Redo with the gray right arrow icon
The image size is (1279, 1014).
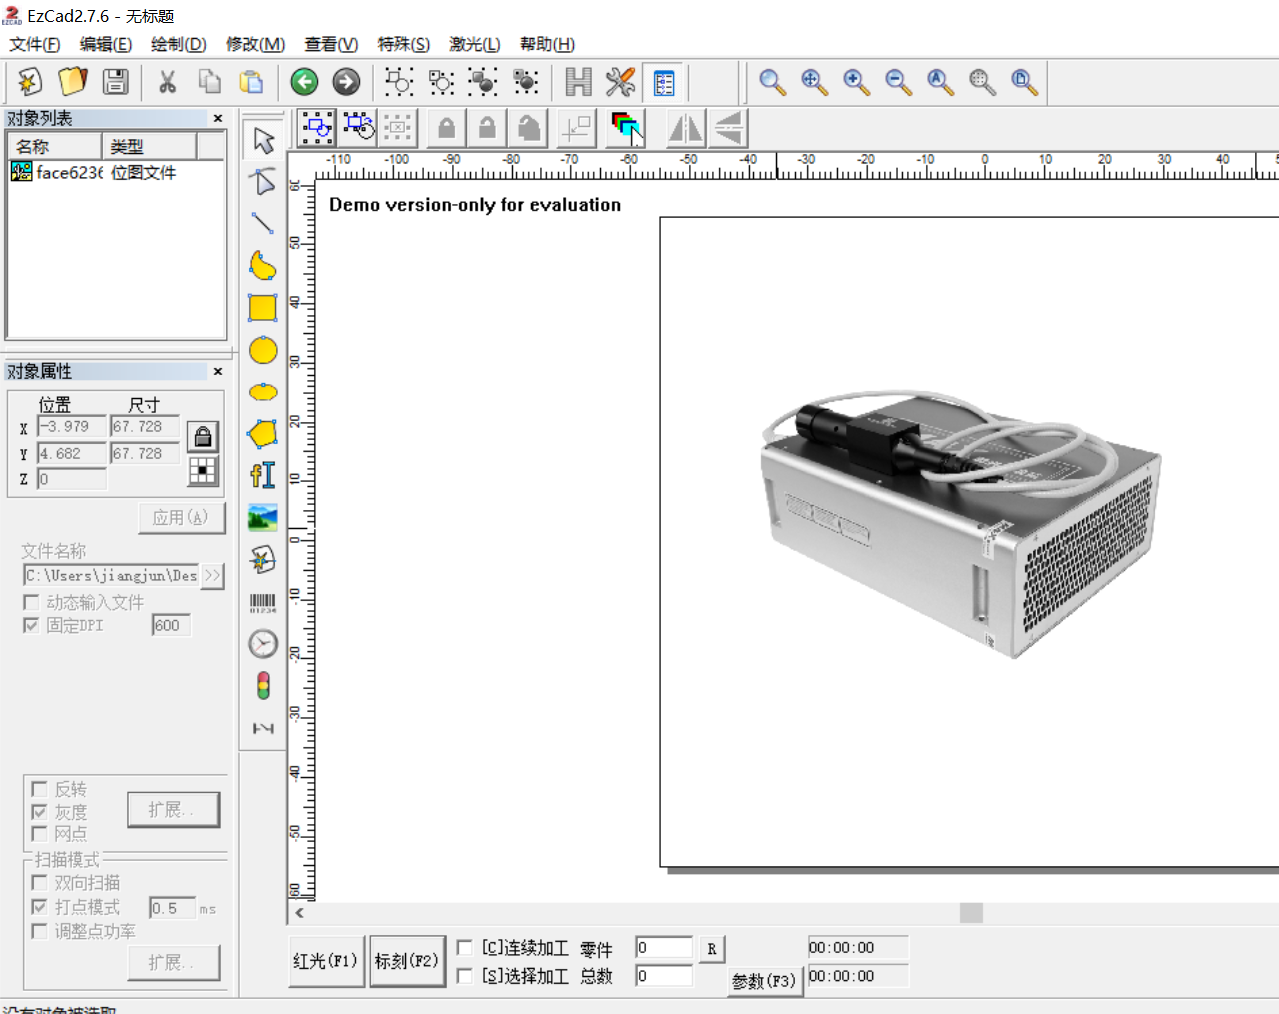click(x=347, y=82)
